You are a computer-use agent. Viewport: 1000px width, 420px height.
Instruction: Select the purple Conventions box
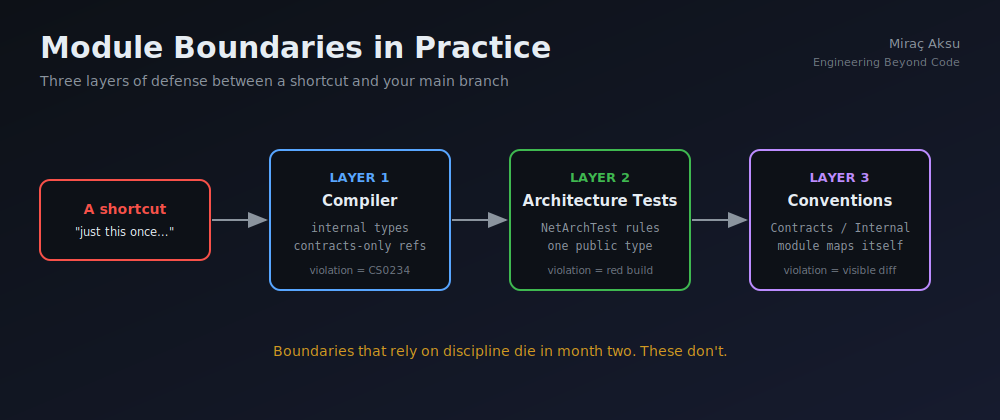pyautogui.click(x=839, y=220)
